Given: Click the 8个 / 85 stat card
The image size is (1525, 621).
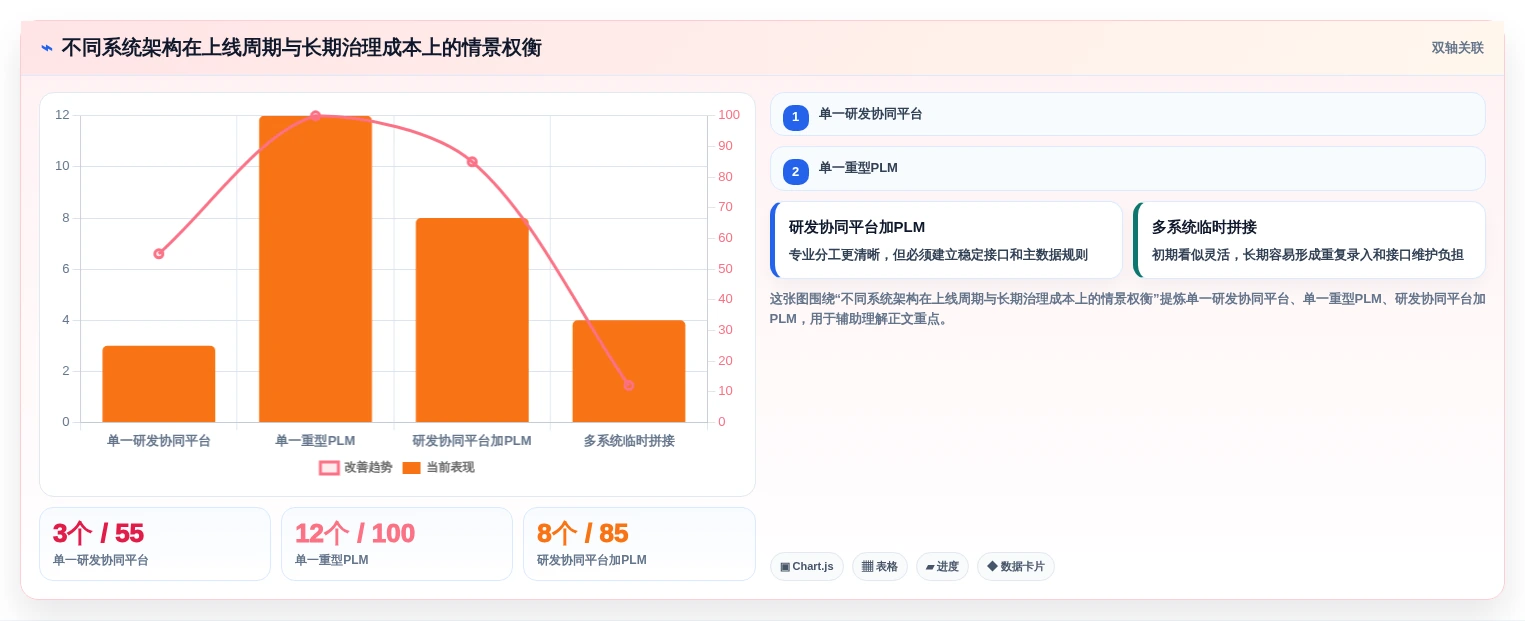Looking at the screenshot, I should 639,544.
